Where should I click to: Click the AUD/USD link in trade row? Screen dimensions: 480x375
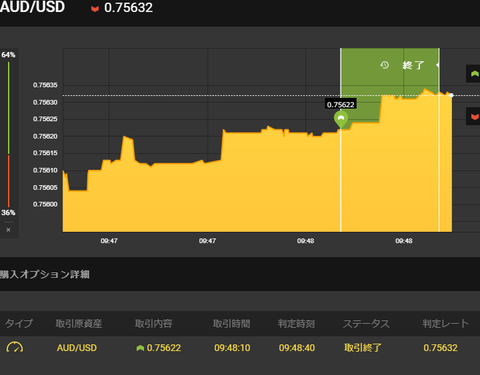pyautogui.click(x=77, y=348)
